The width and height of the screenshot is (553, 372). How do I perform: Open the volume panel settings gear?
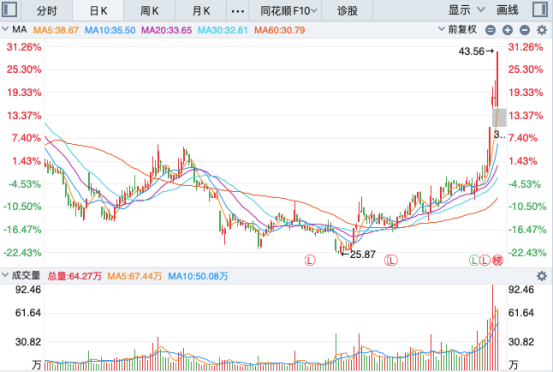[542, 276]
